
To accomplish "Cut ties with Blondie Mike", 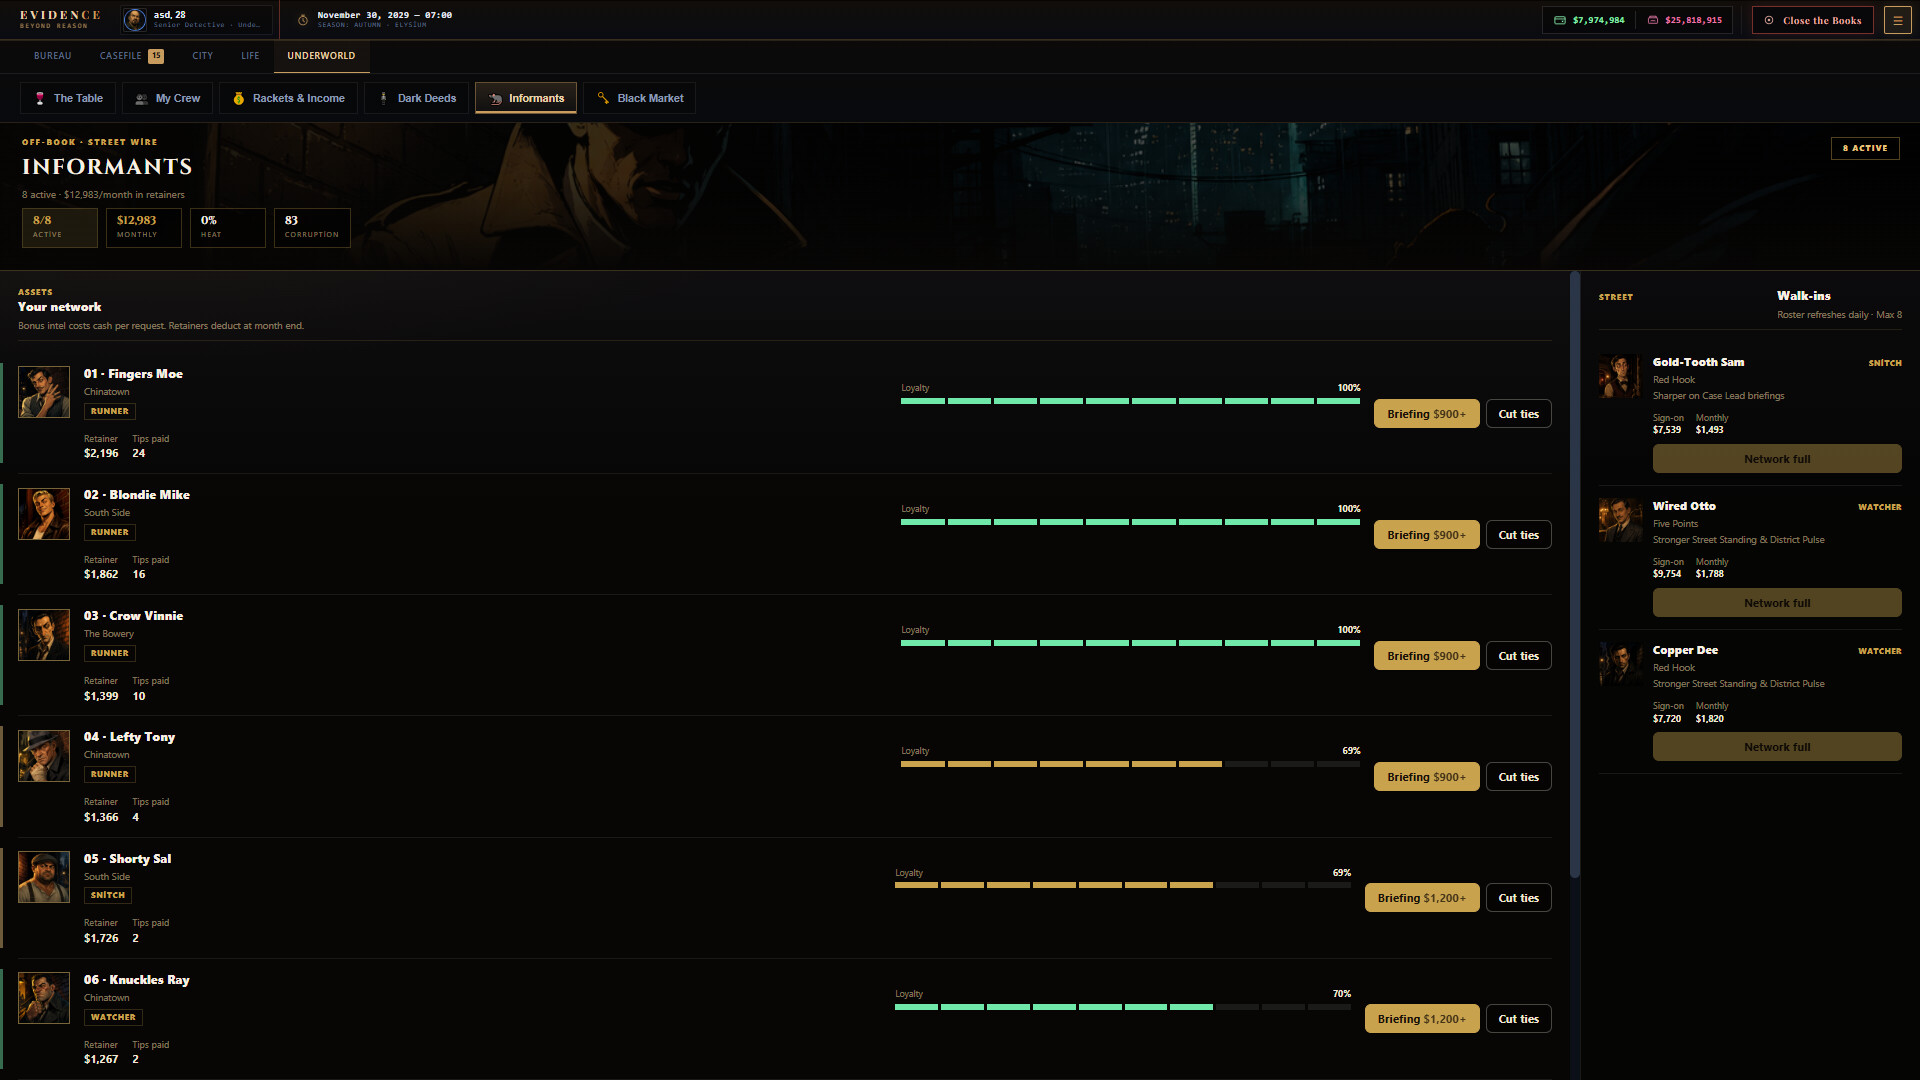I will pyautogui.click(x=1518, y=535).
